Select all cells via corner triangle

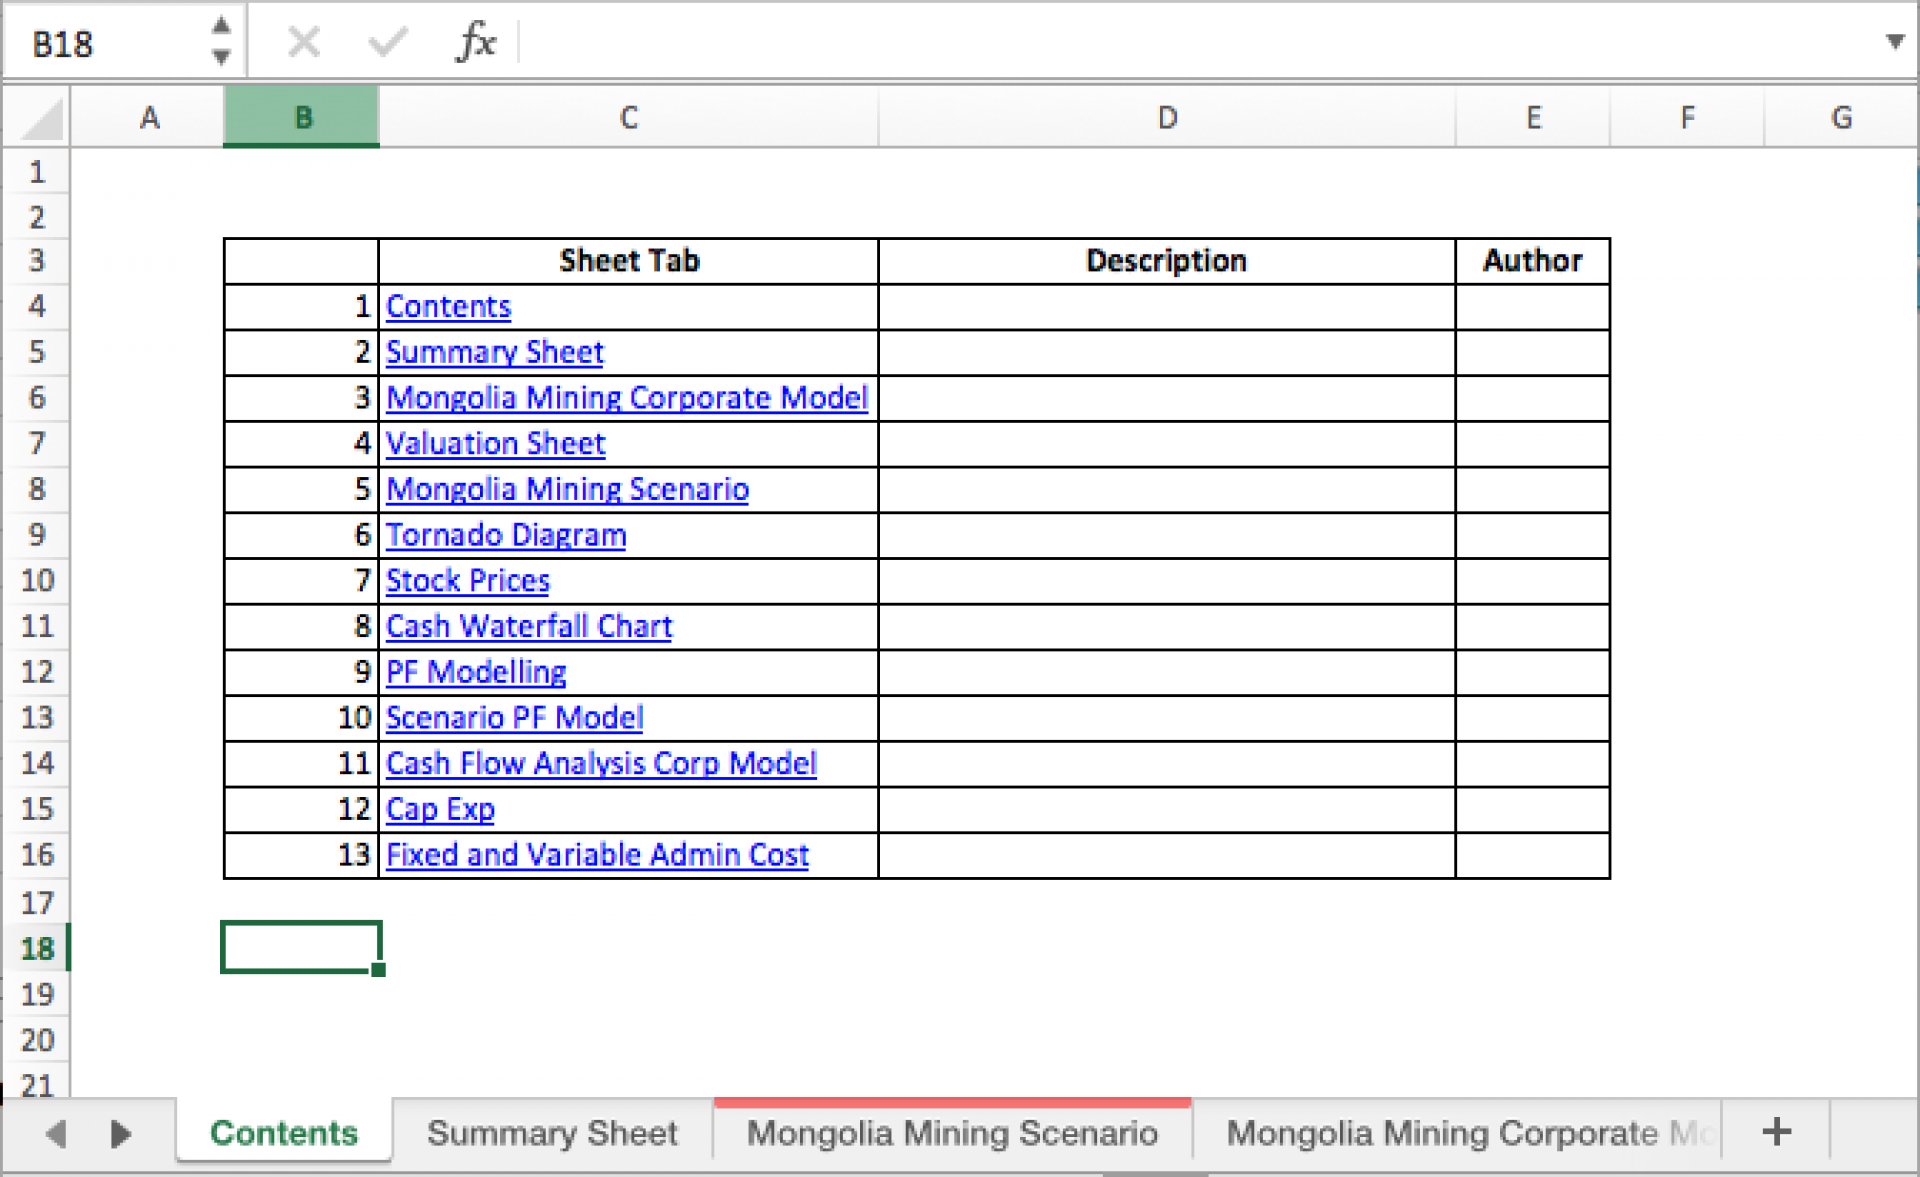tap(37, 117)
